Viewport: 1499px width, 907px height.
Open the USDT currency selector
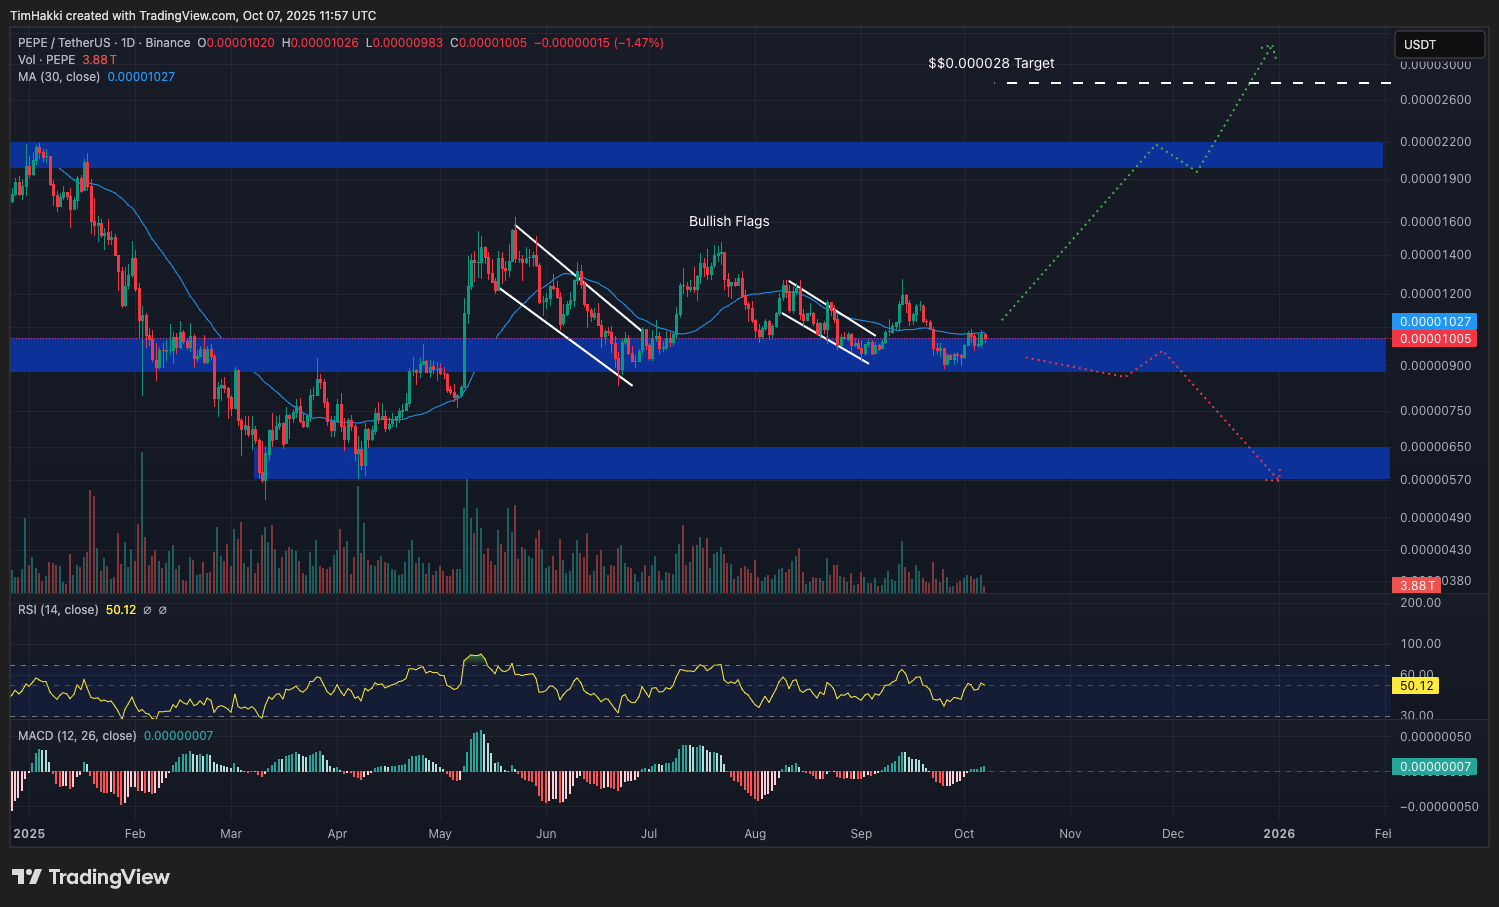point(1440,44)
